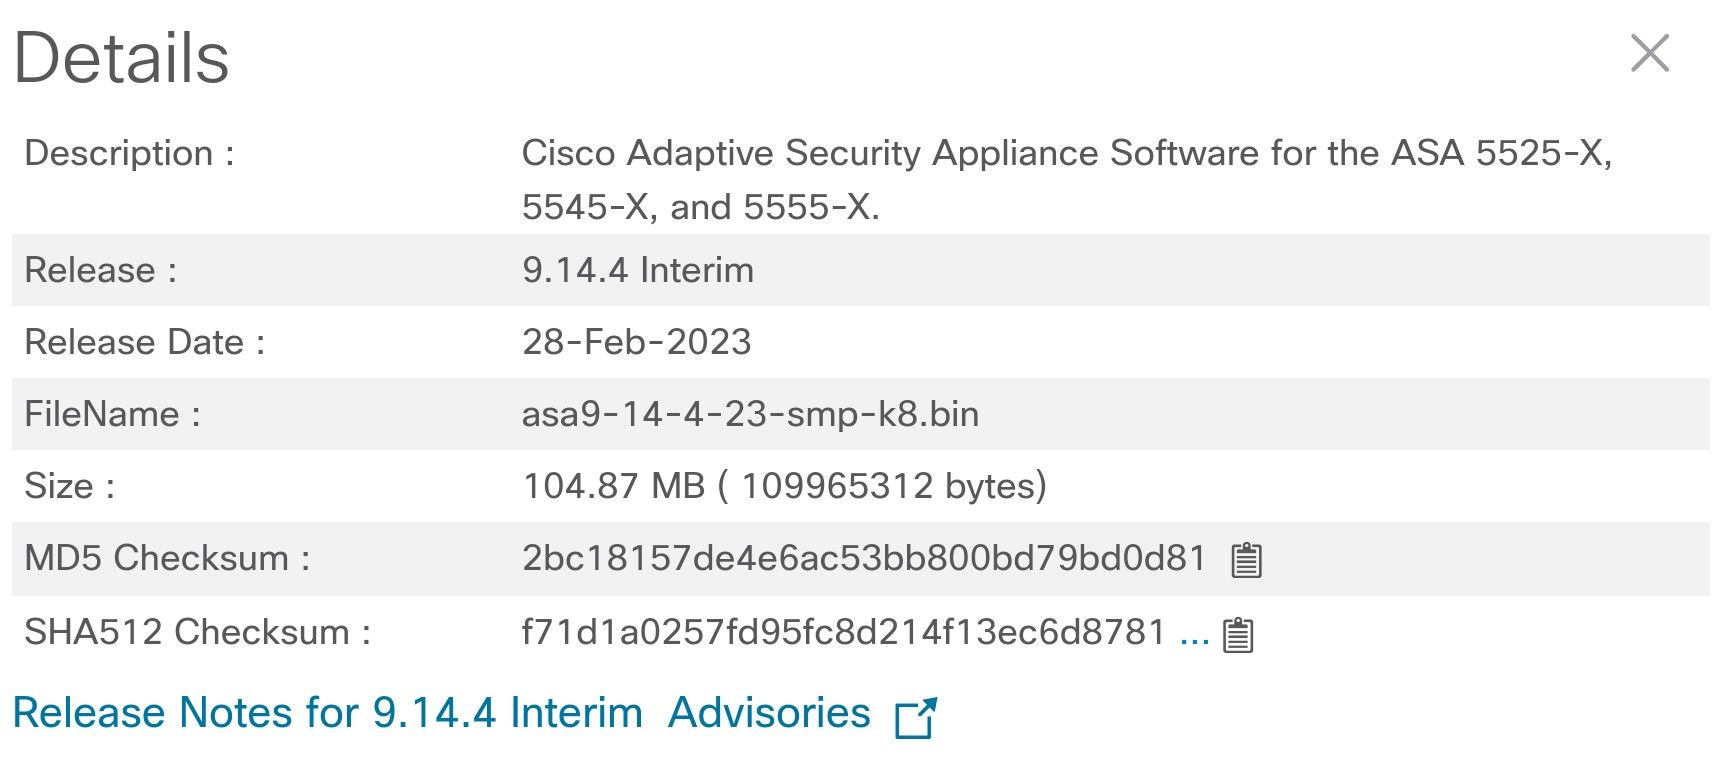The image size is (1734, 757).
Task: Select the release date 28-Feb-2023
Action: (x=636, y=342)
